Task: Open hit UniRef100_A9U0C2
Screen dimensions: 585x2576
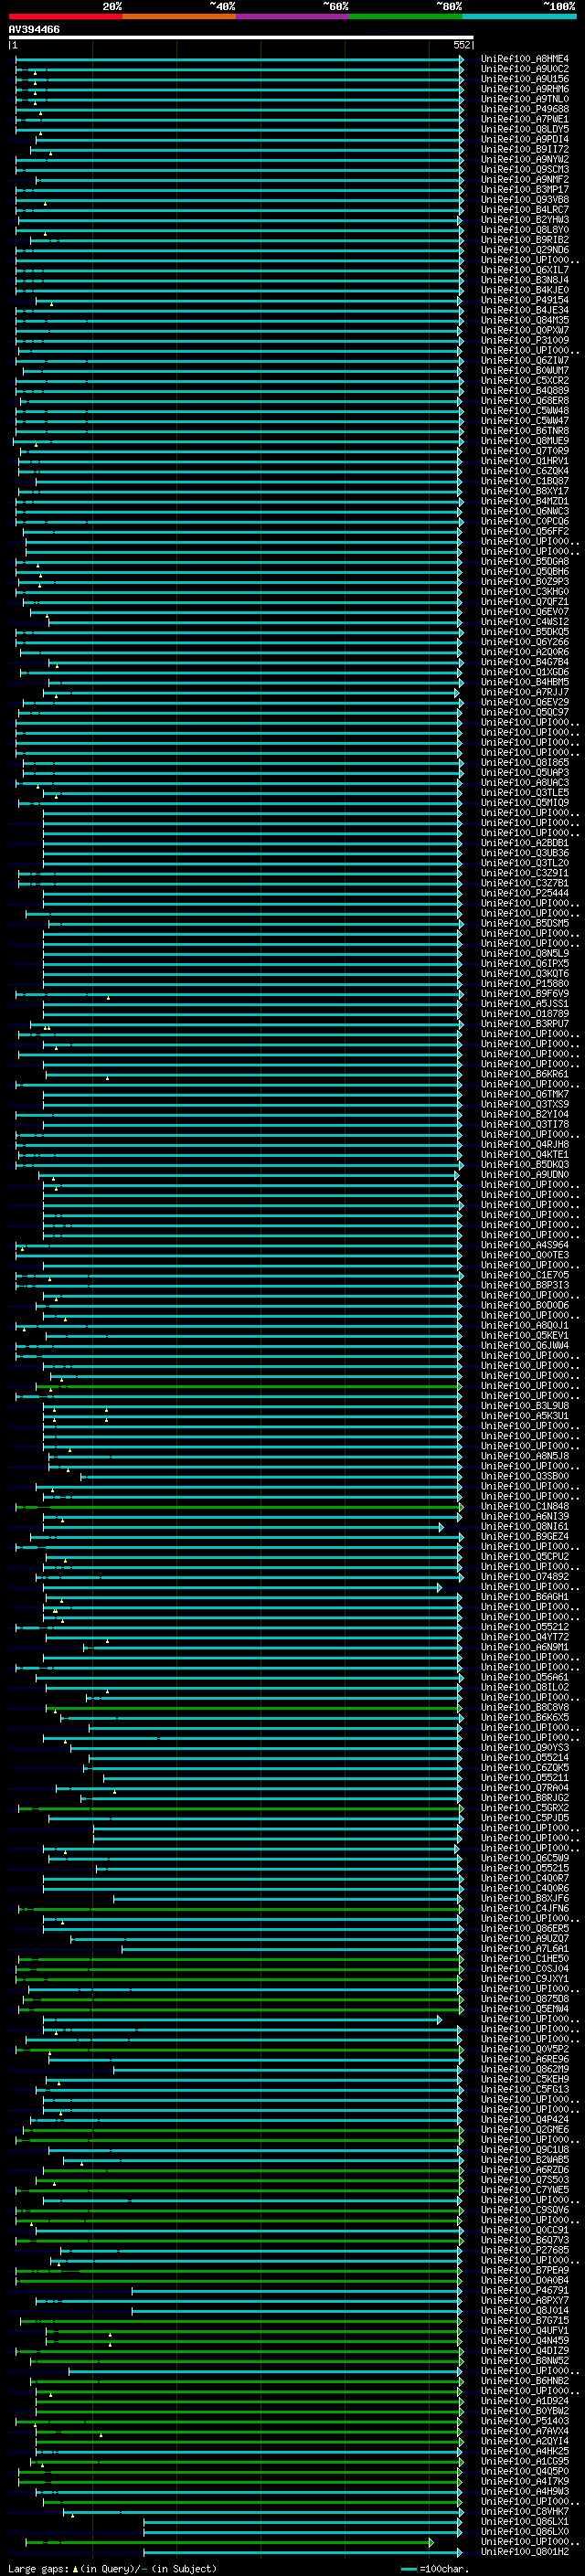Action: coord(525,69)
